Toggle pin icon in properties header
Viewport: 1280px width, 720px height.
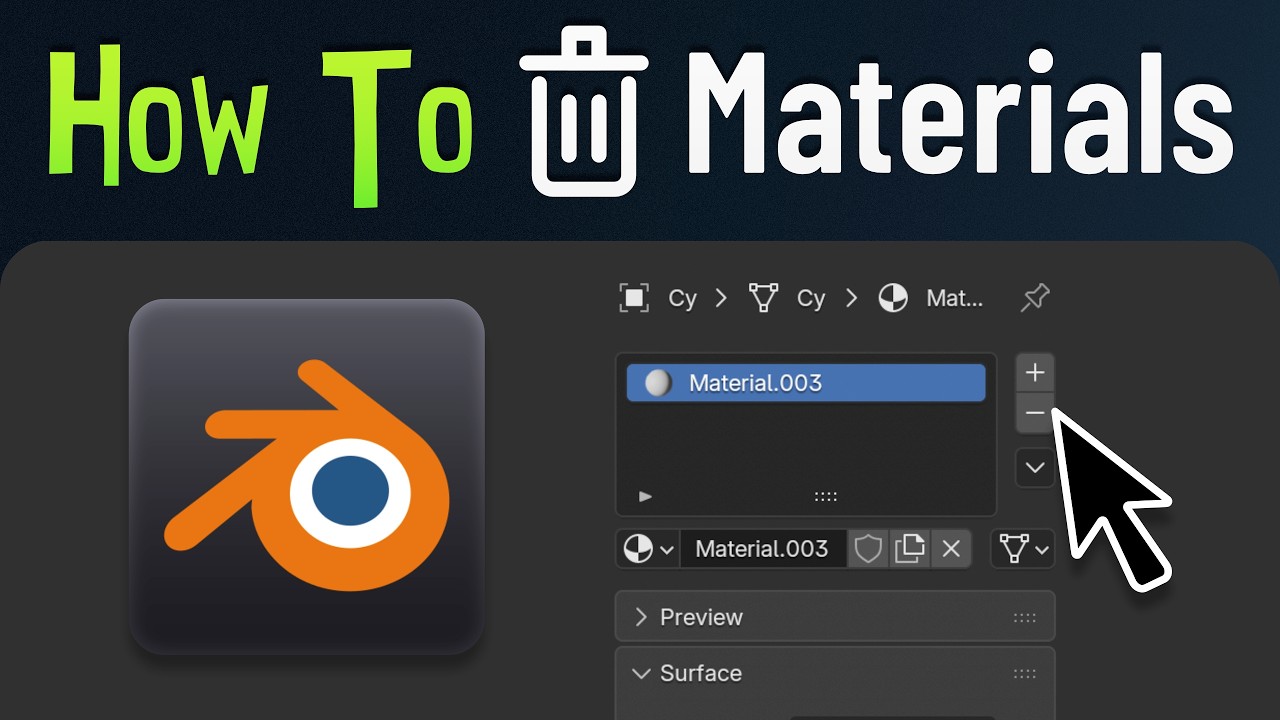coord(1035,298)
